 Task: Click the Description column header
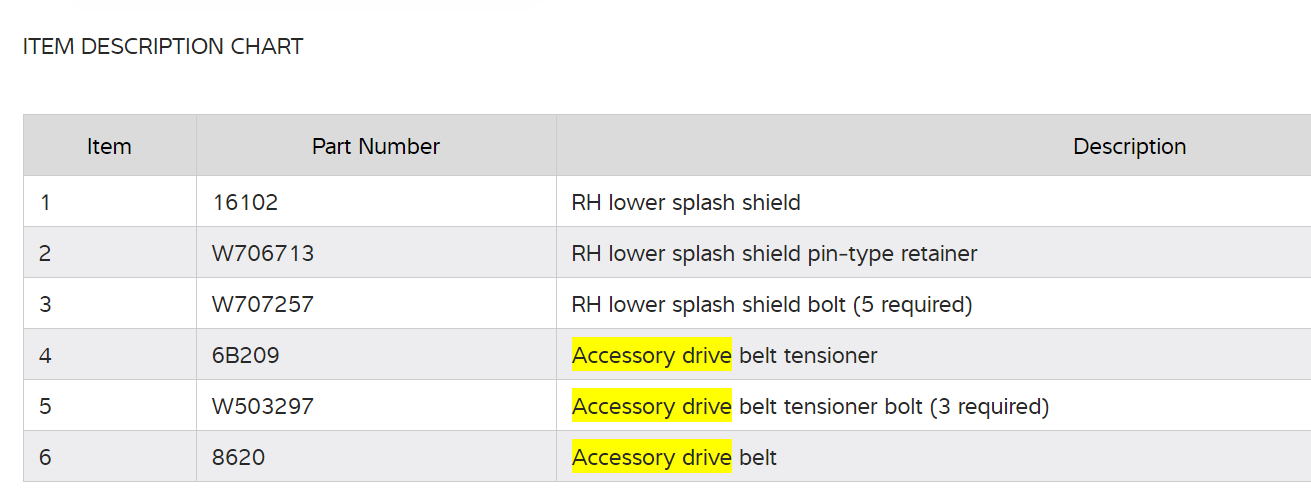[1129, 146]
